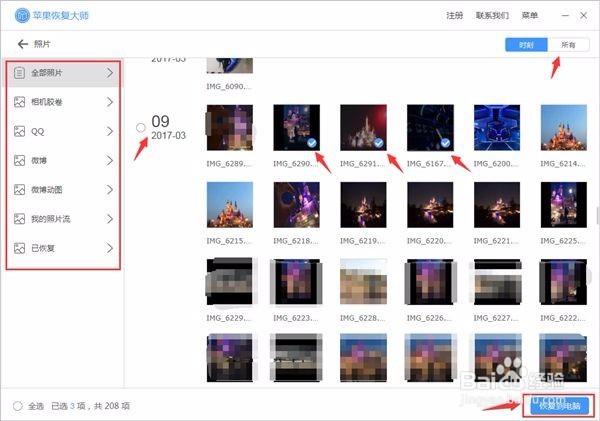Select the 全部照片 category
This screenshot has height=421, width=600.
[63, 73]
